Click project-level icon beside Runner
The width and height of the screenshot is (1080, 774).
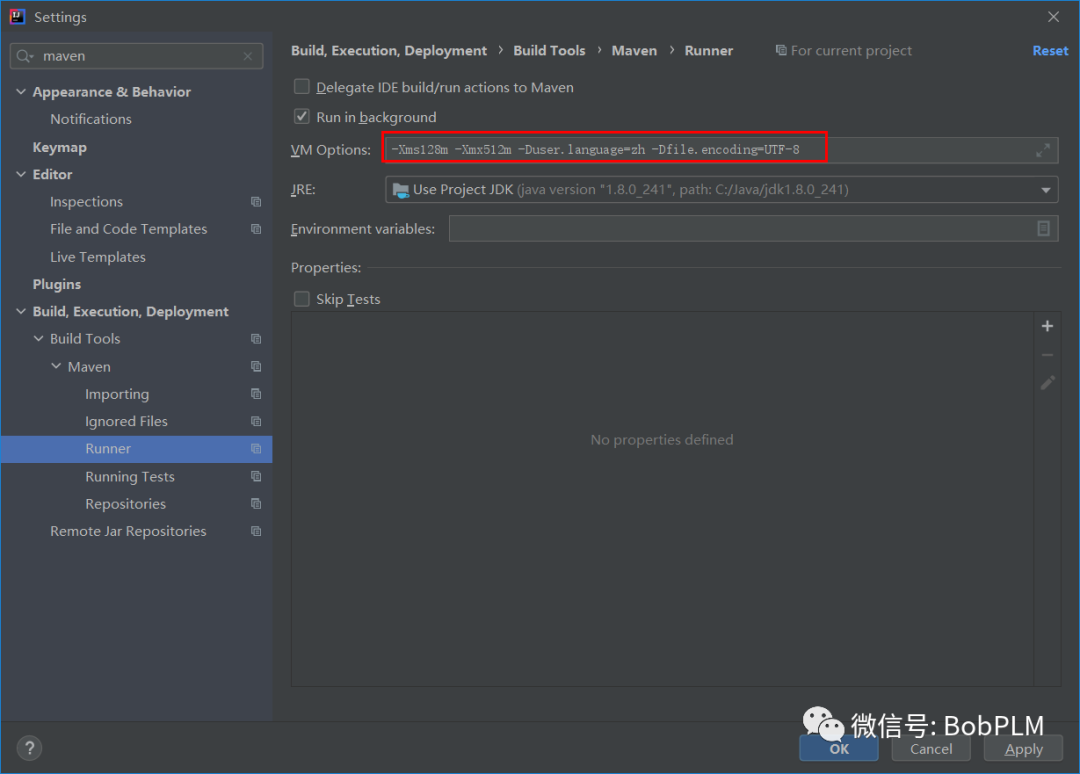pos(256,449)
